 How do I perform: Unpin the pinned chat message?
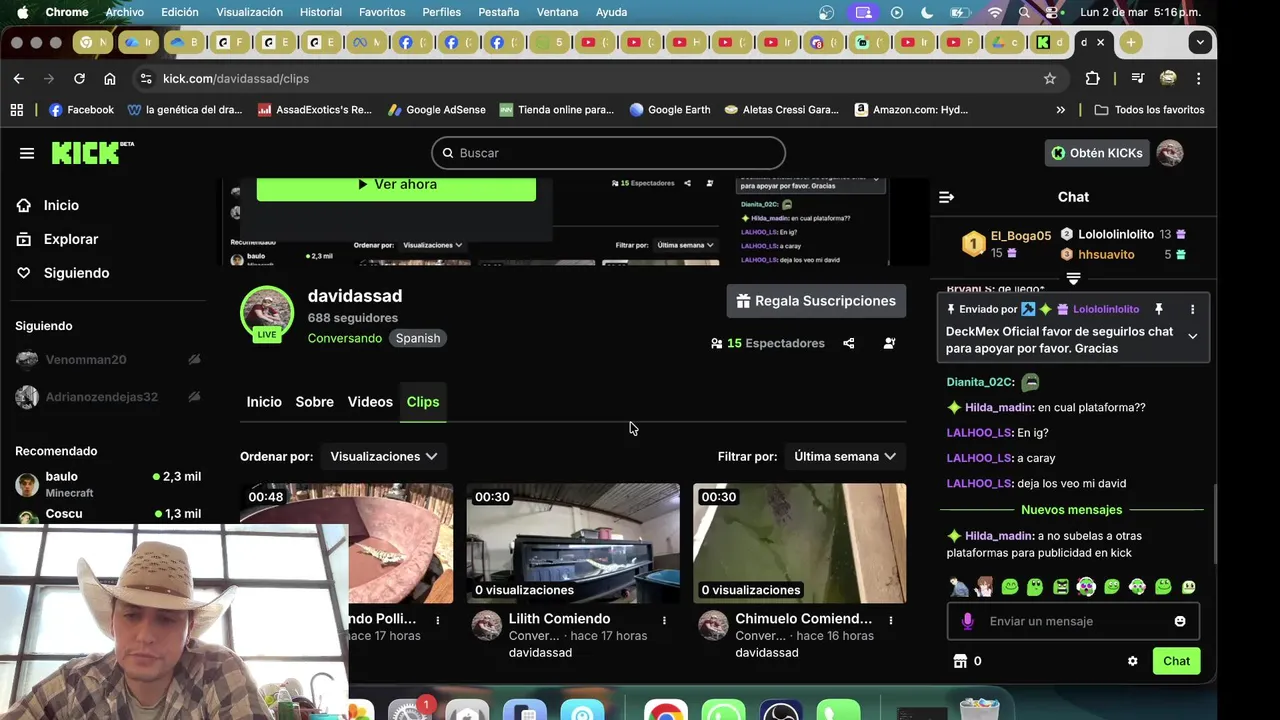click(x=1159, y=309)
